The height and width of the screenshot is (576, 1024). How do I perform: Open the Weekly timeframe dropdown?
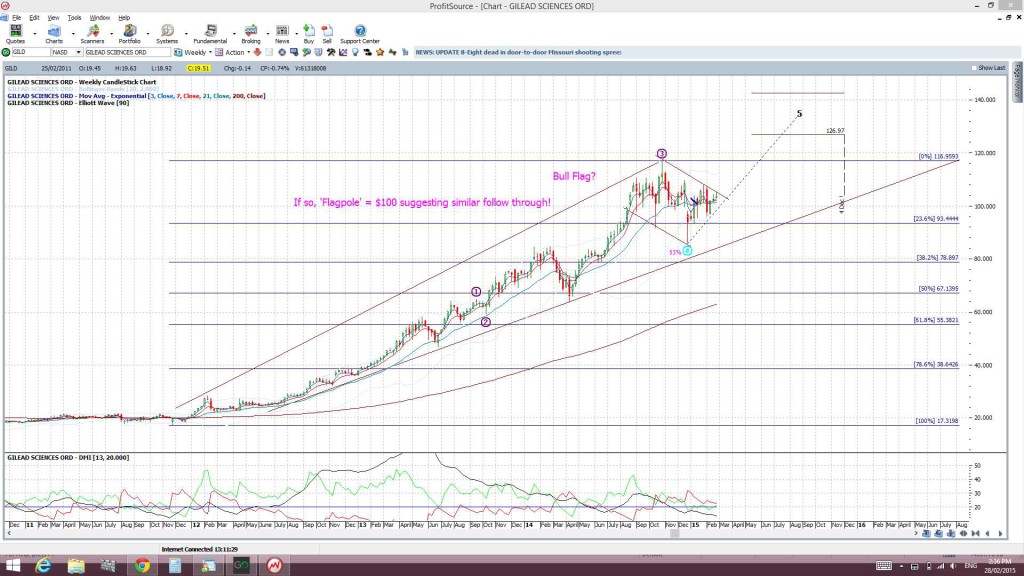click(x=210, y=52)
